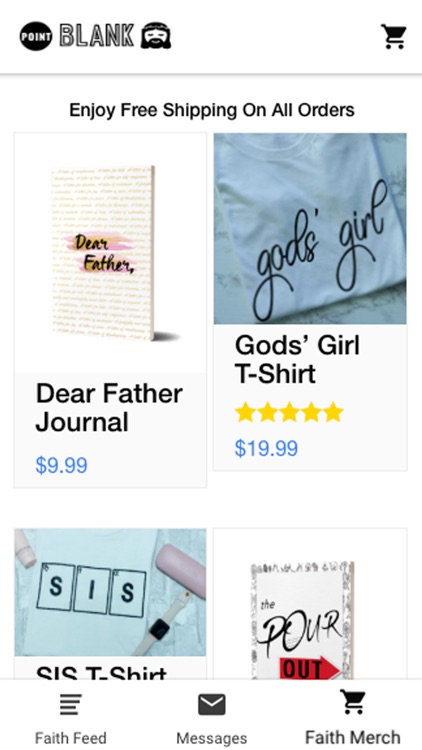Screen dimensions: 422x750
Task: Click the $19.99 T-shirt price
Action: (x=266, y=448)
